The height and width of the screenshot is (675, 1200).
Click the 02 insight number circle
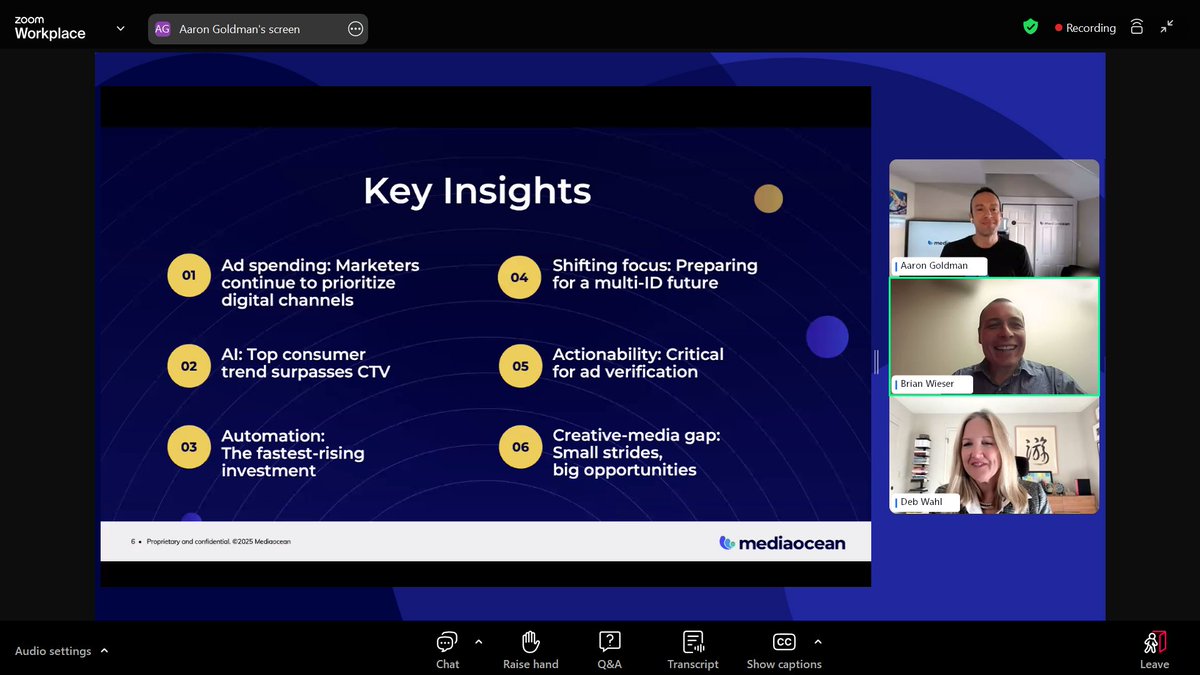(x=189, y=366)
